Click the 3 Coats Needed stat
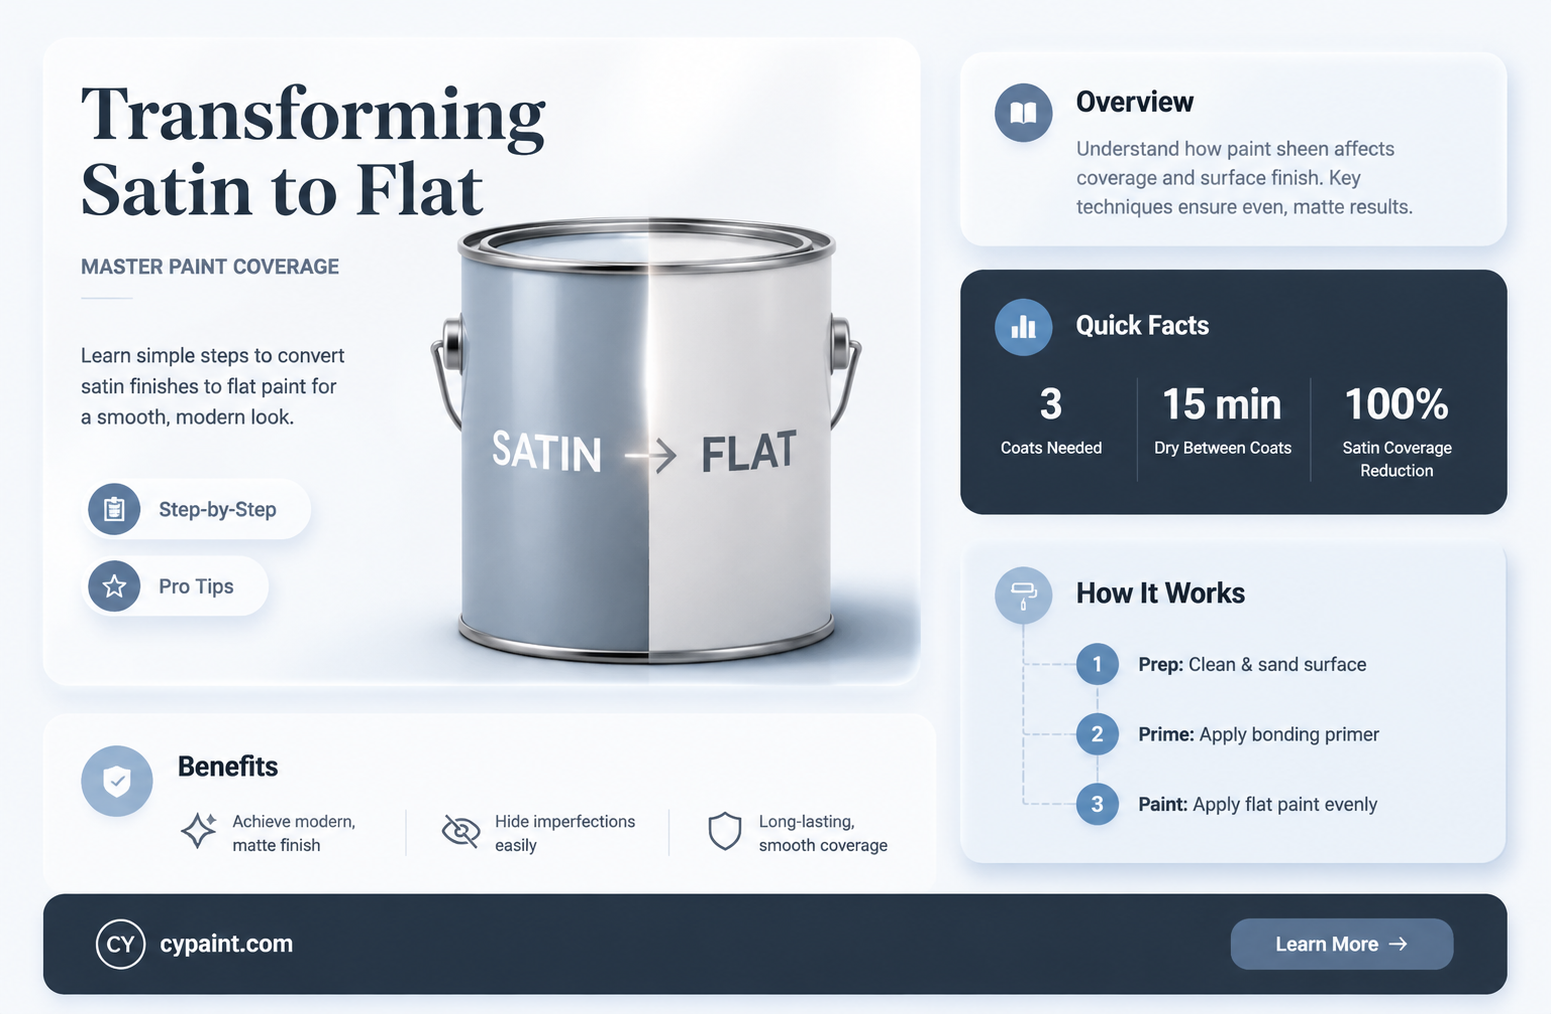This screenshot has height=1014, width=1551. coord(1051,422)
